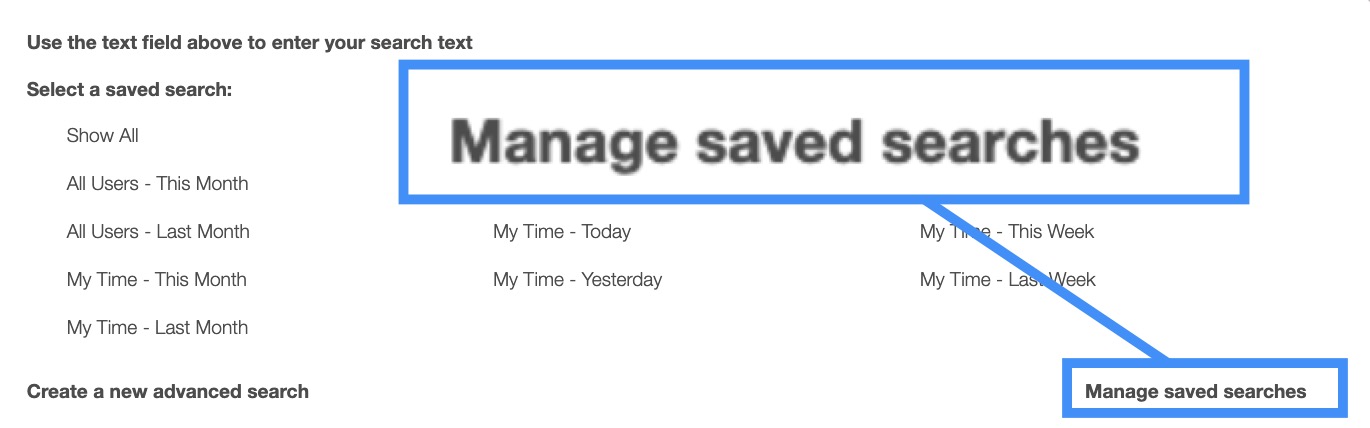Image resolution: width=1370 pixels, height=428 pixels.
Task: View my time entries from last week
Action: pos(1007,280)
